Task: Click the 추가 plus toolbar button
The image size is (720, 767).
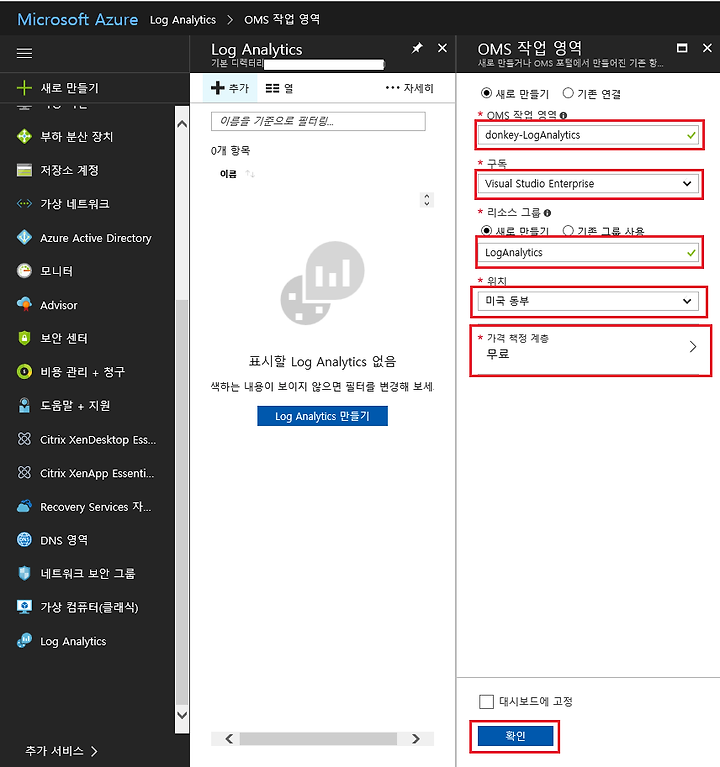Action: [x=230, y=88]
